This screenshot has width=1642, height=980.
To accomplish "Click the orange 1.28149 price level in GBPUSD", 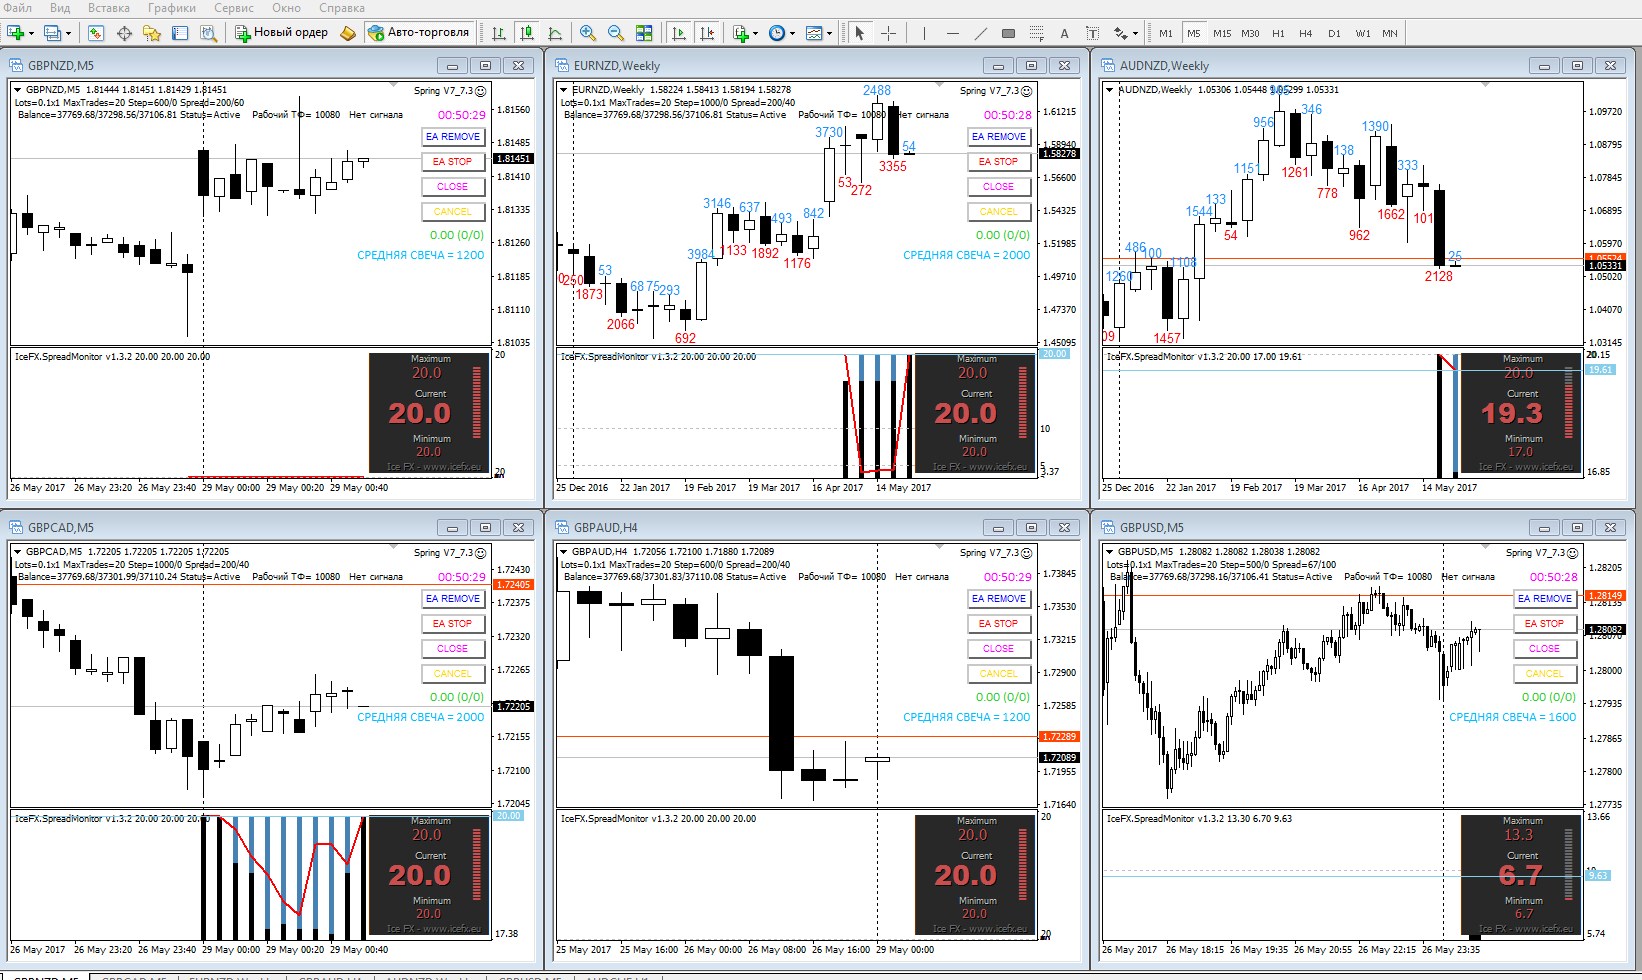I will (1604, 596).
